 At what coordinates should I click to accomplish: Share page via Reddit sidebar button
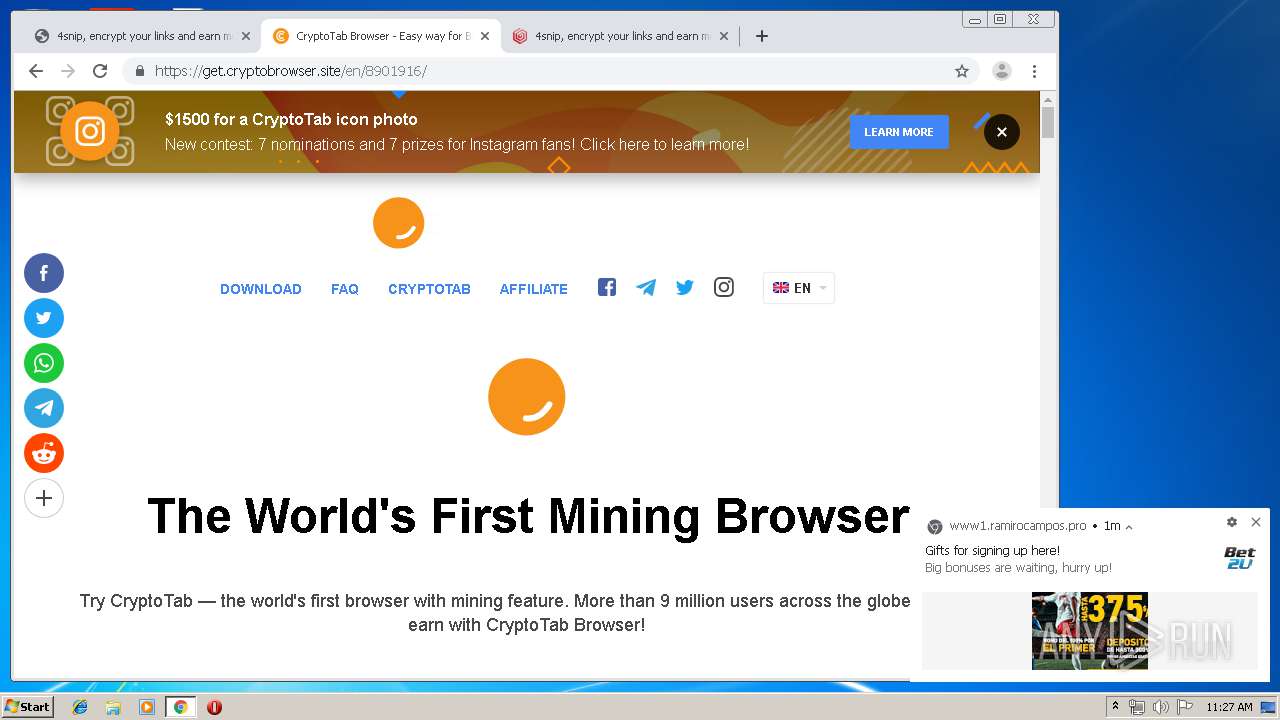click(x=44, y=453)
